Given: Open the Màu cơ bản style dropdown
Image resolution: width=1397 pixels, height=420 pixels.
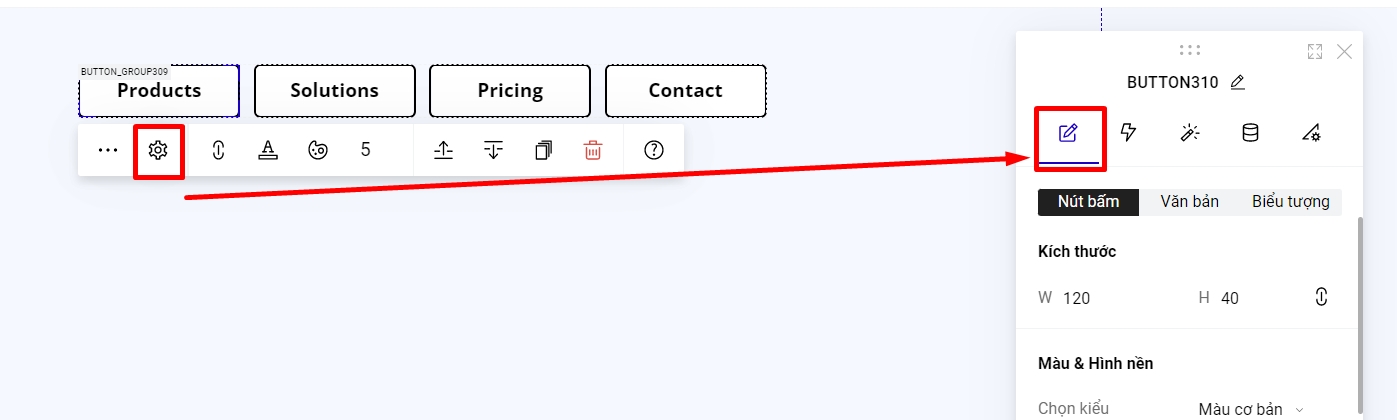Looking at the screenshot, I should coord(1252,408).
